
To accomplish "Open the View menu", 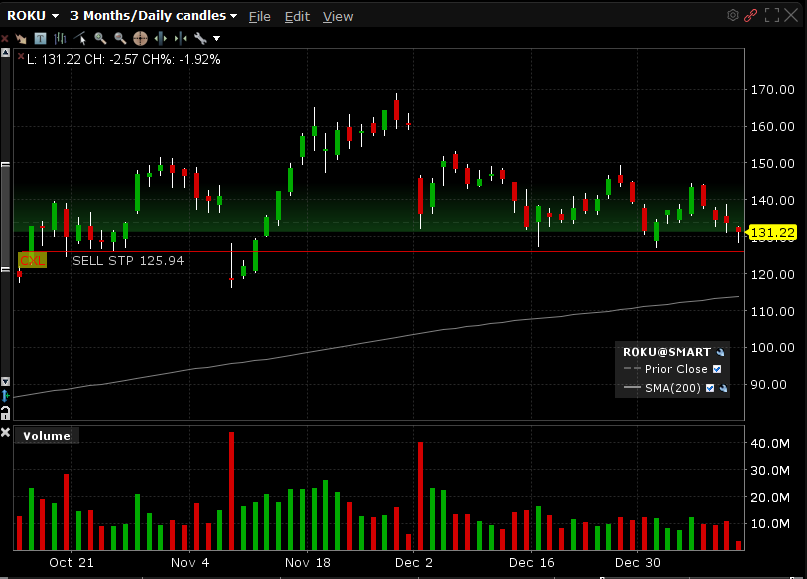I will click(x=338, y=16).
